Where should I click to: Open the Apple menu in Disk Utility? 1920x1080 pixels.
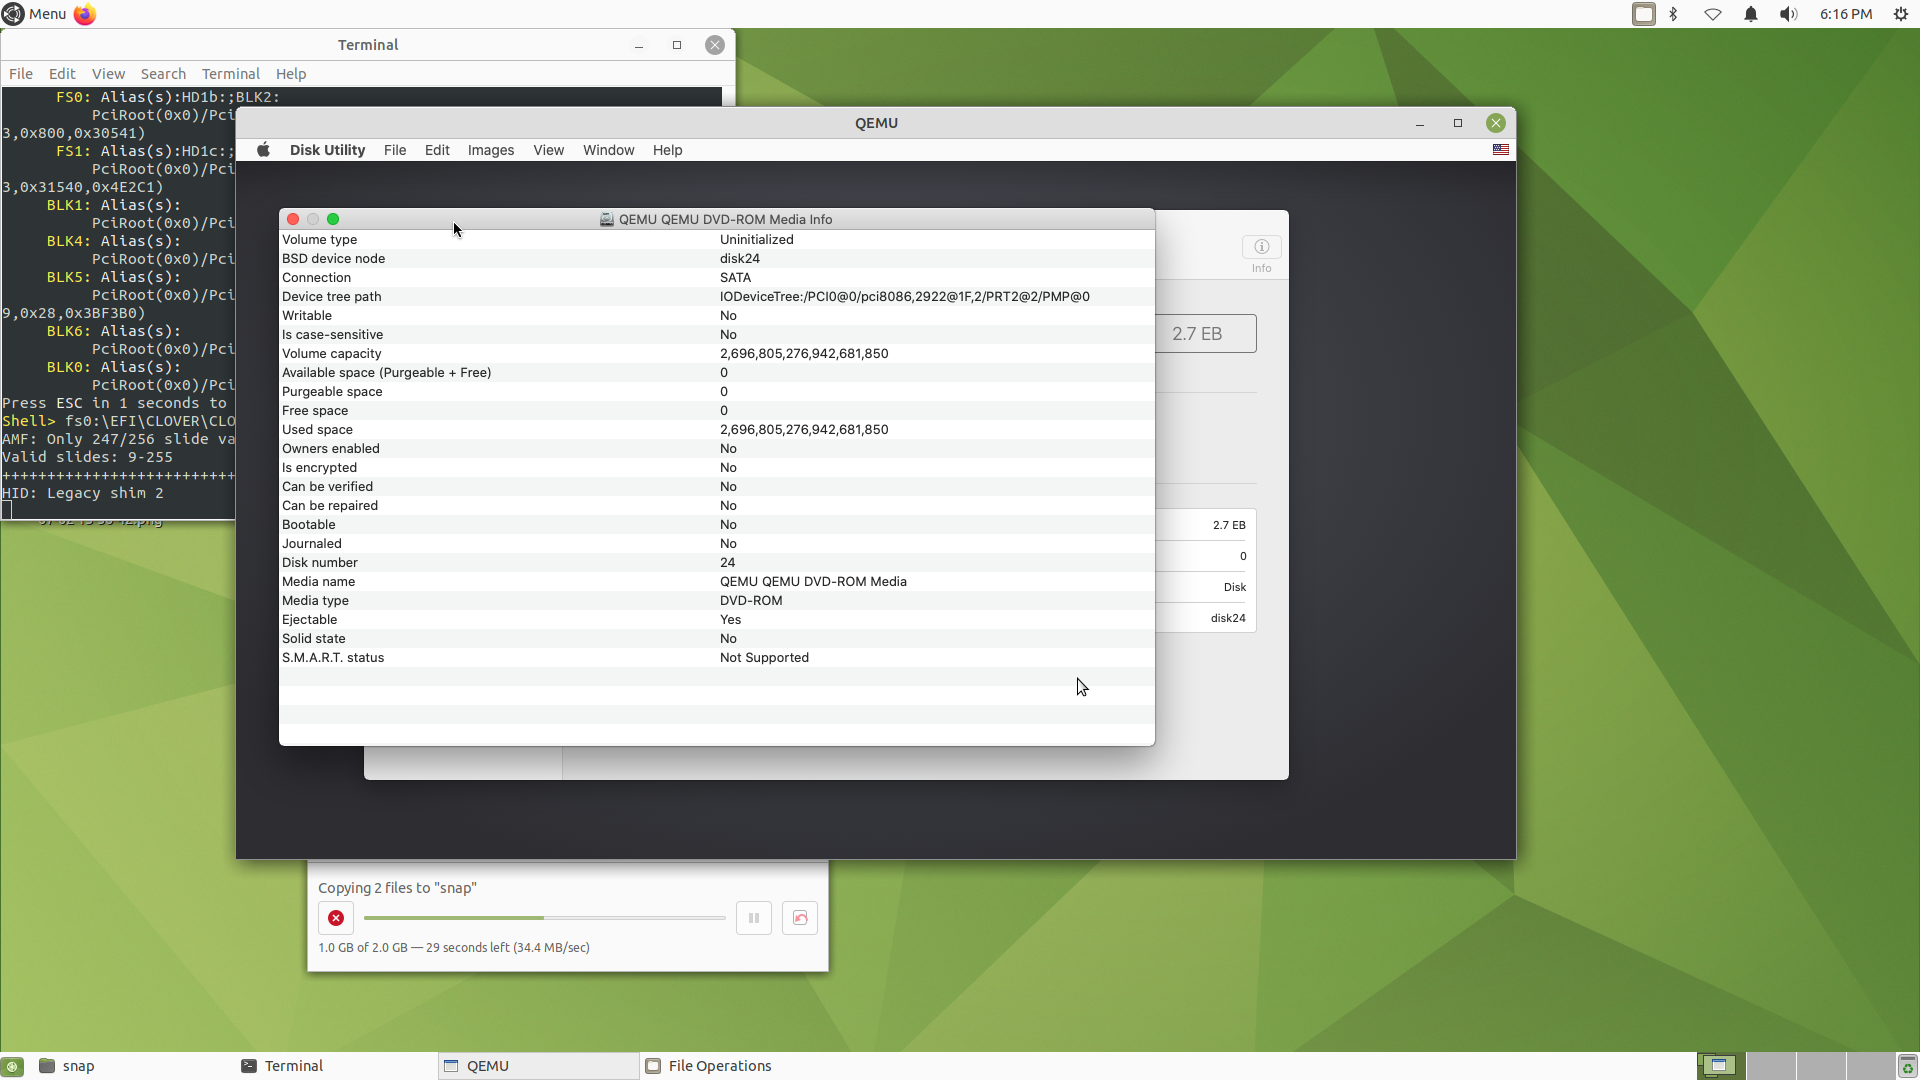coord(264,150)
